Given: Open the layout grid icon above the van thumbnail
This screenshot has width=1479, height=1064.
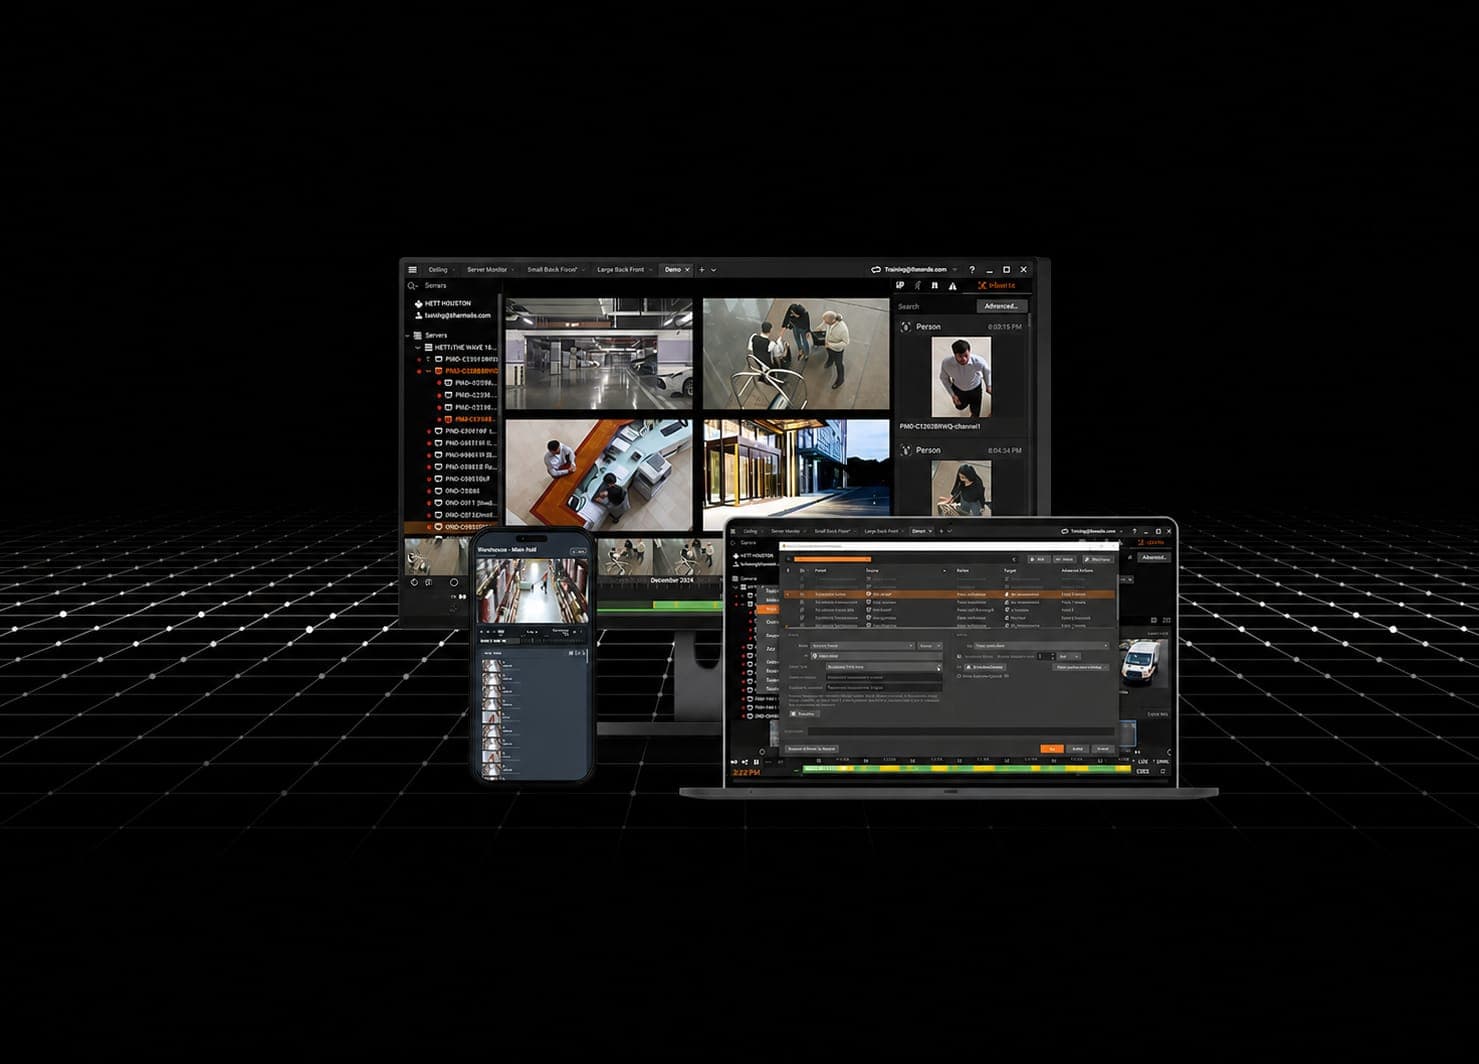Looking at the screenshot, I should point(1153,620).
